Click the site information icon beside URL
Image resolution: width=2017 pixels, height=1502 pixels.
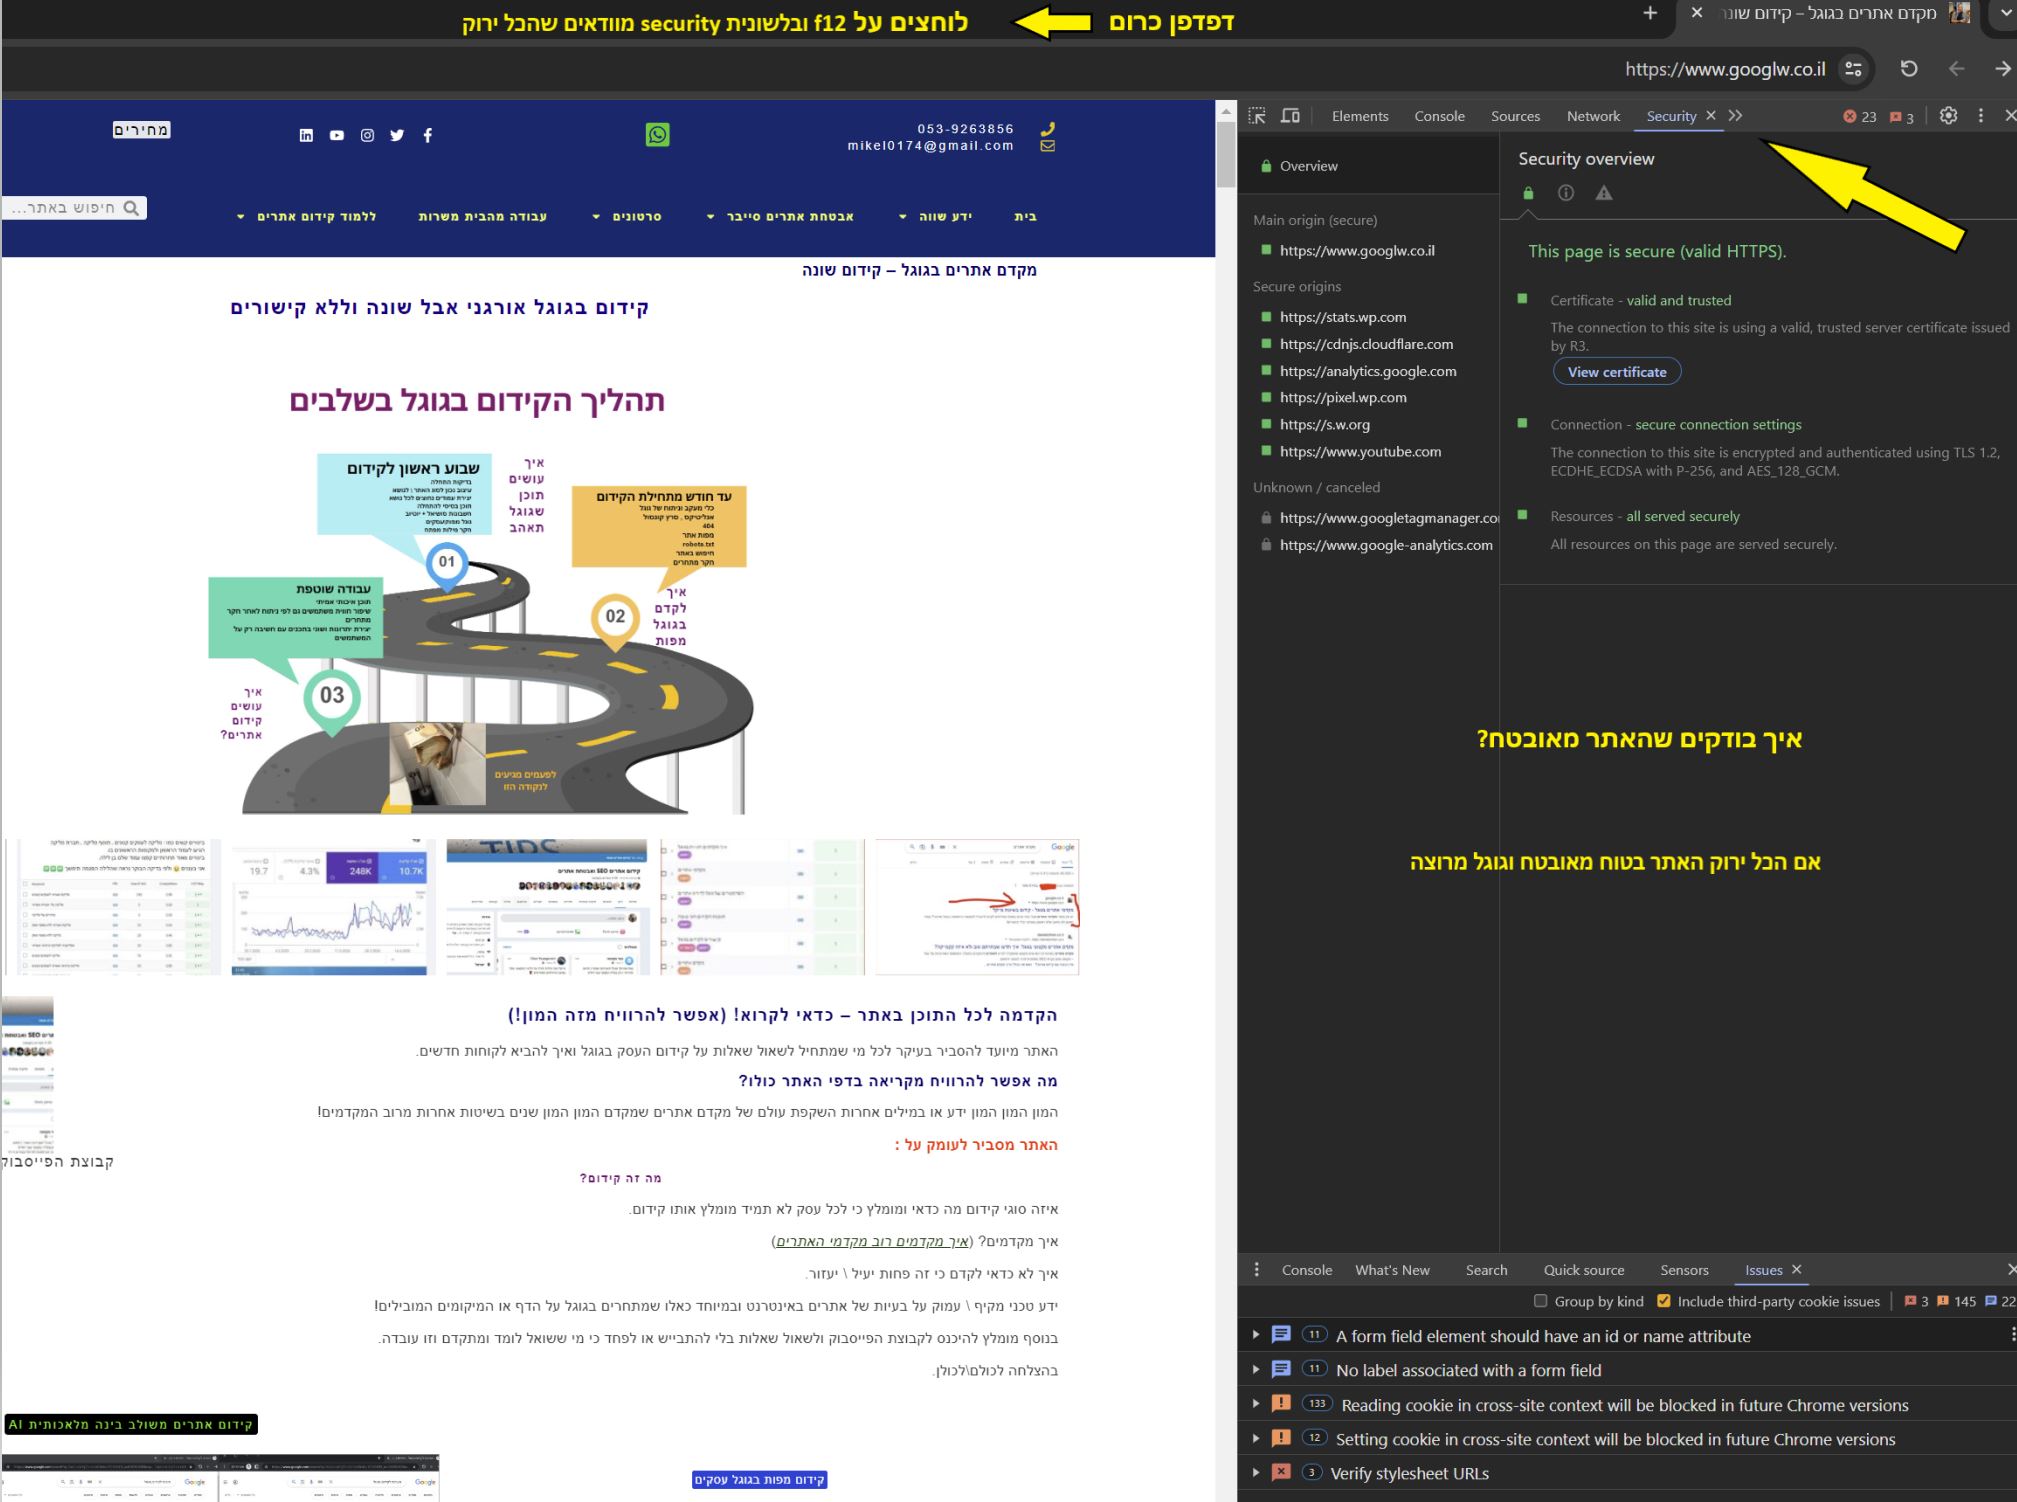[x=1853, y=69]
